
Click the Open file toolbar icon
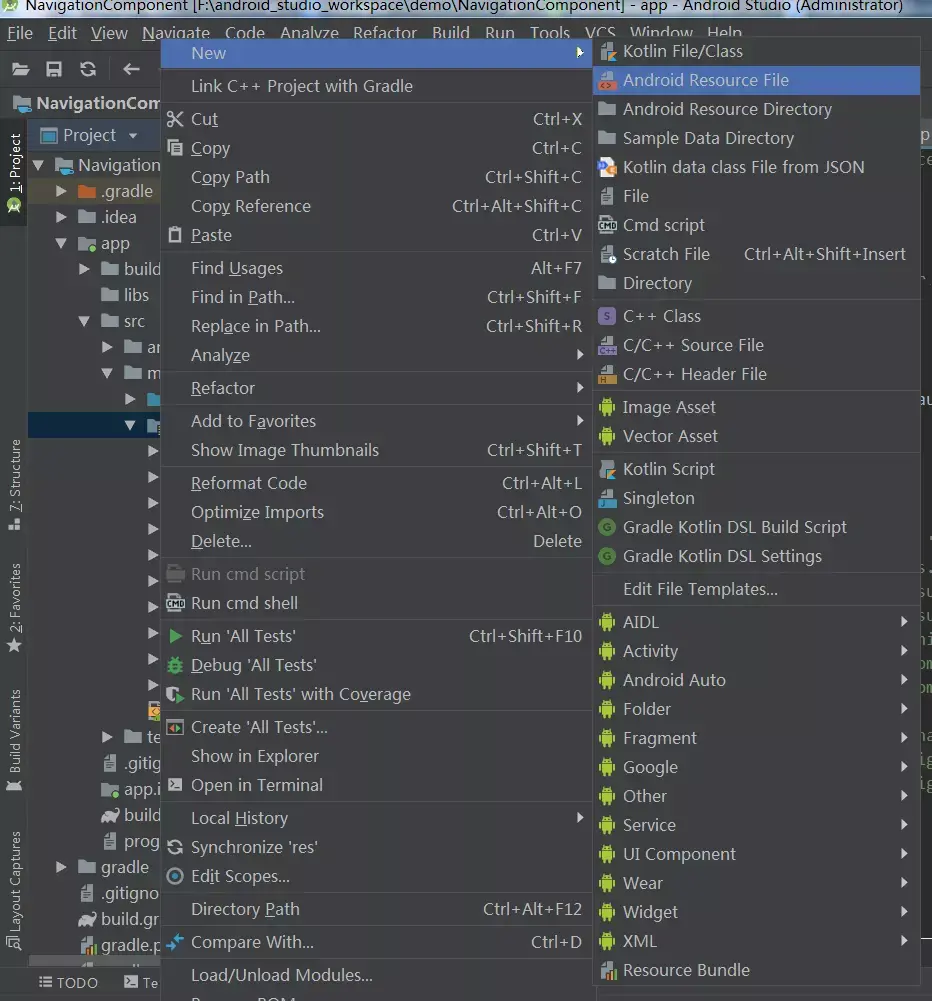(20, 68)
